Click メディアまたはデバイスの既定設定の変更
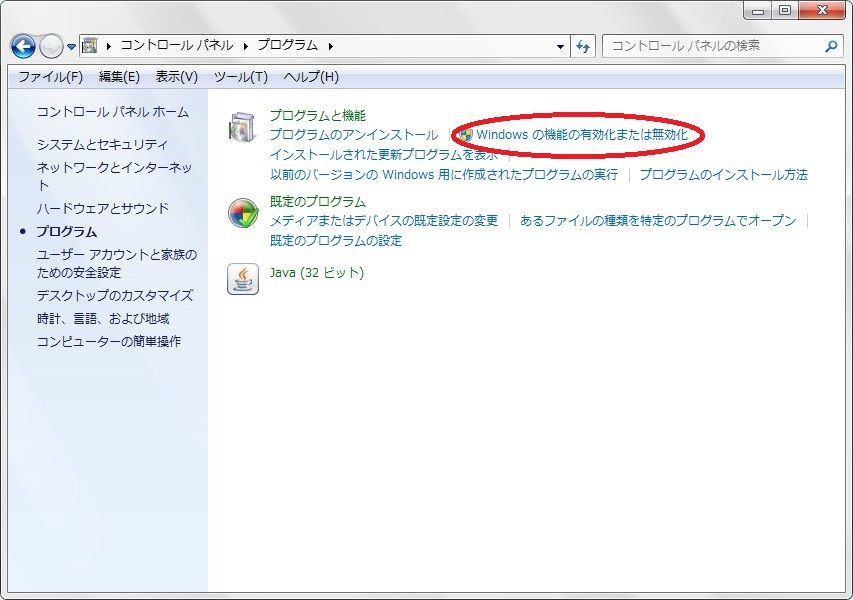 (x=384, y=220)
